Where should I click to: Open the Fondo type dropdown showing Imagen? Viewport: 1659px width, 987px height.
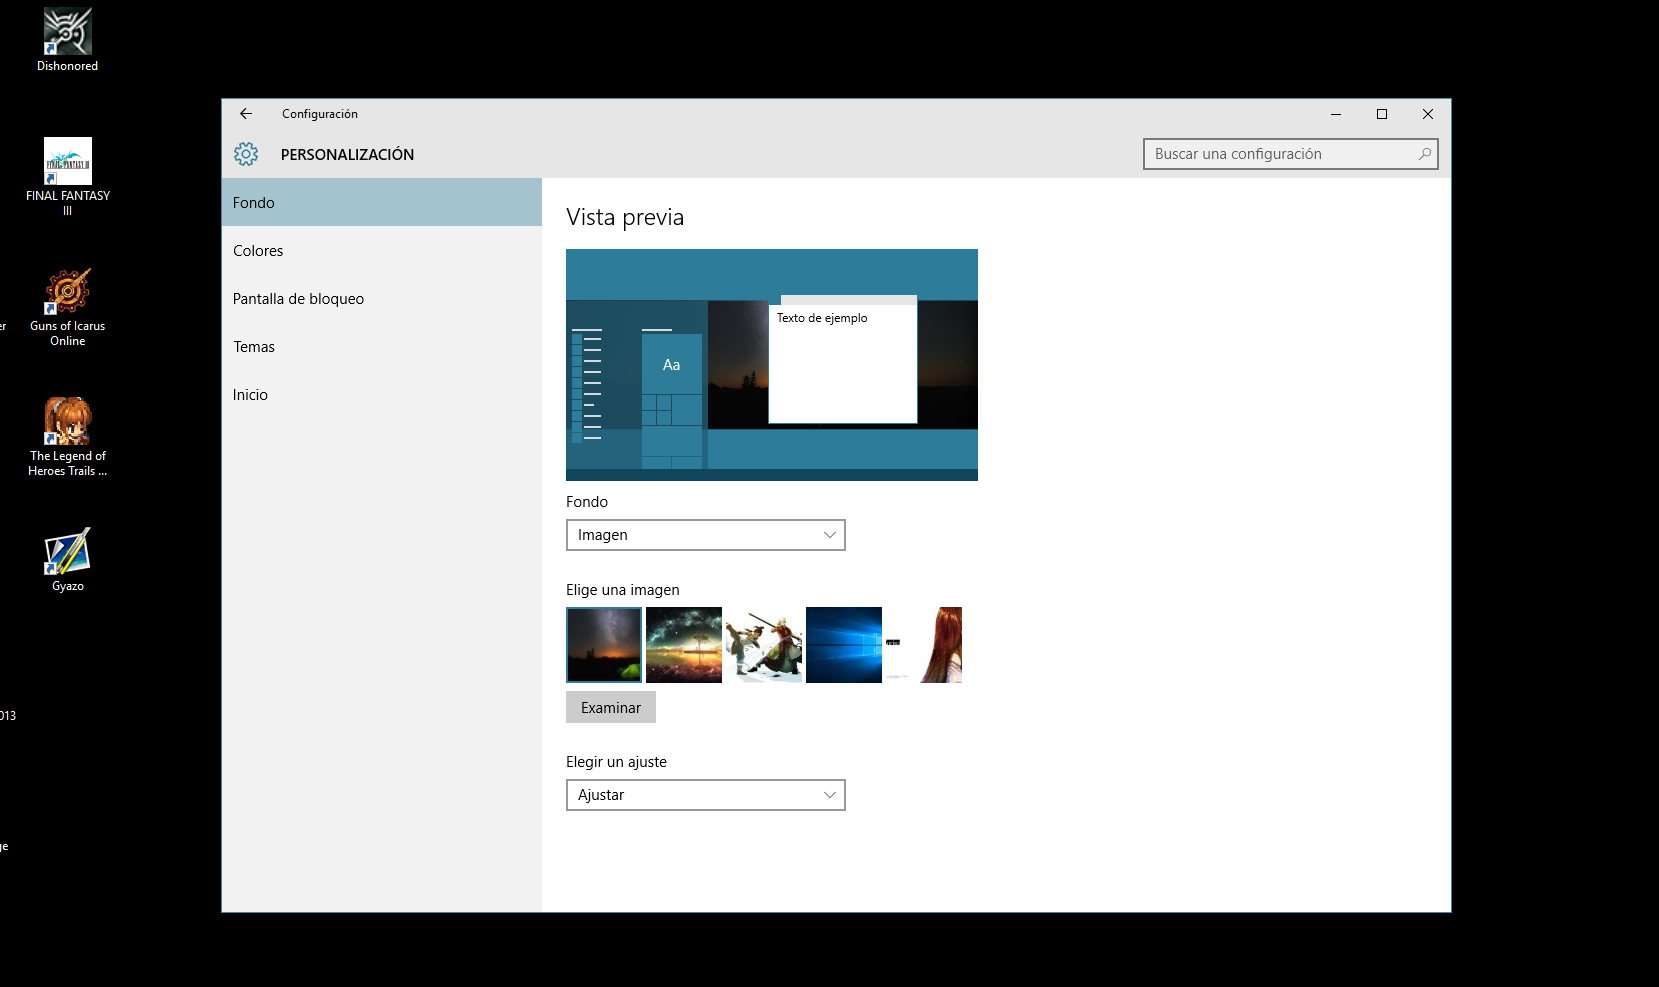(x=705, y=535)
